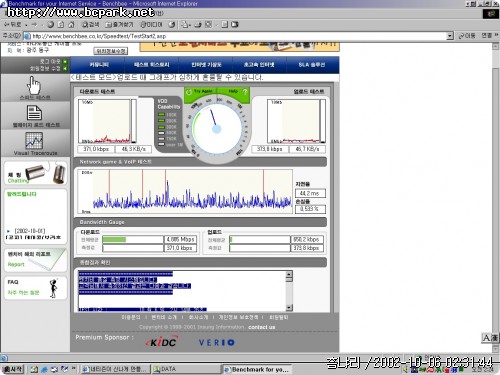Click the FAQ walking figure icon
500x375 pixels.
click(53, 288)
